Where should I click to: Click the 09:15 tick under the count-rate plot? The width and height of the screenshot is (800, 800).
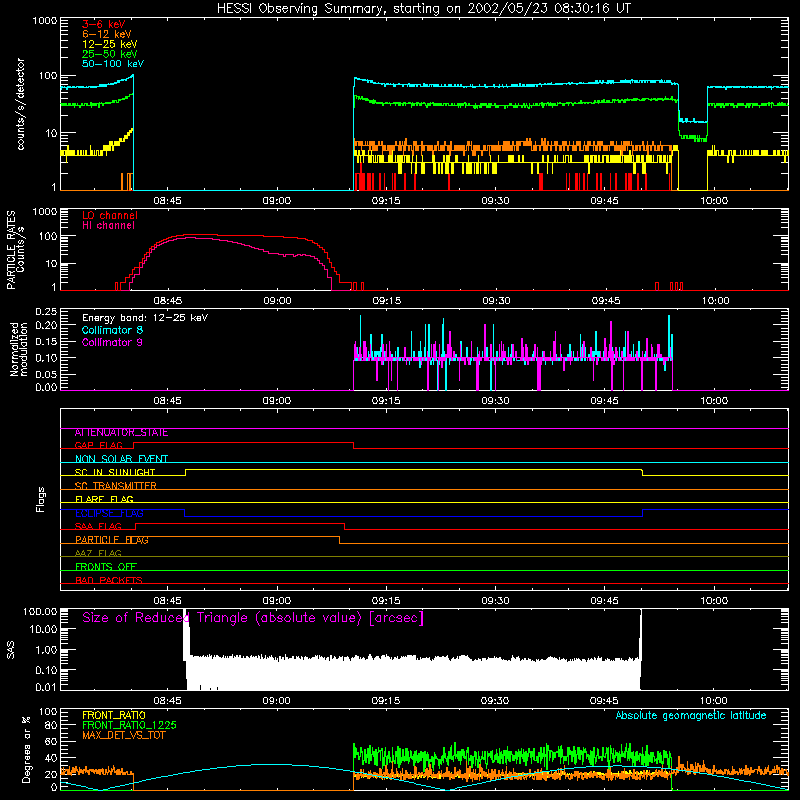pos(386,201)
